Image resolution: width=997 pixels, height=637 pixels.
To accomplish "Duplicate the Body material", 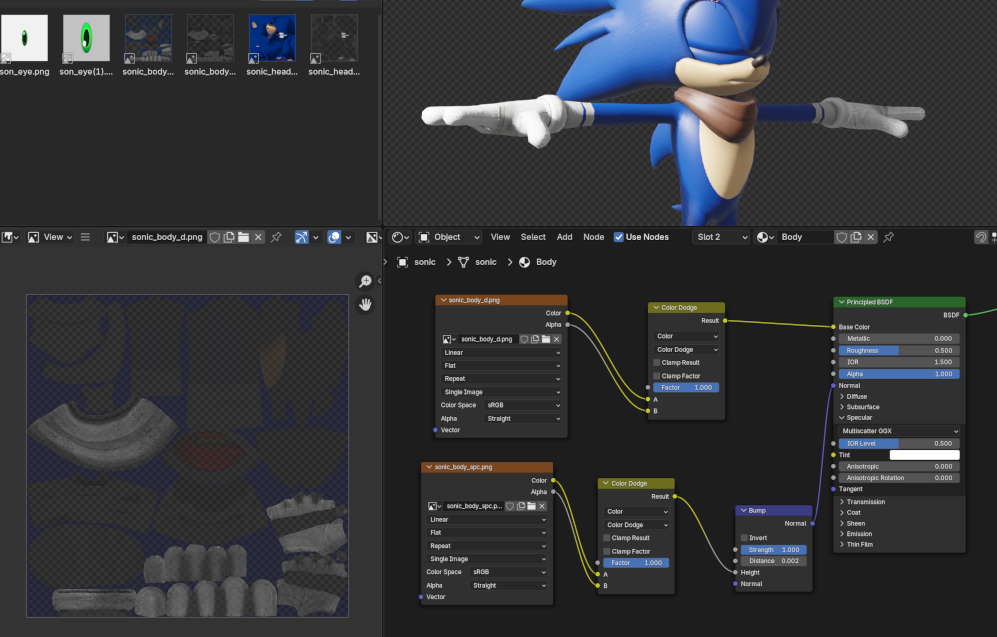I will [x=856, y=237].
